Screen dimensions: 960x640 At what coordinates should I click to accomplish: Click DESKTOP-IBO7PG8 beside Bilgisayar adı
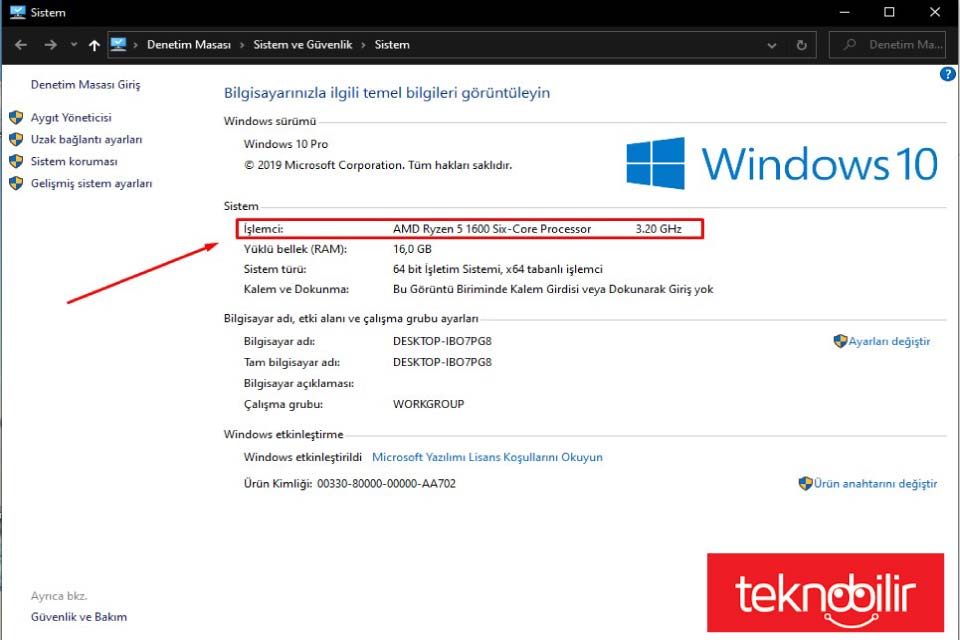pos(442,341)
